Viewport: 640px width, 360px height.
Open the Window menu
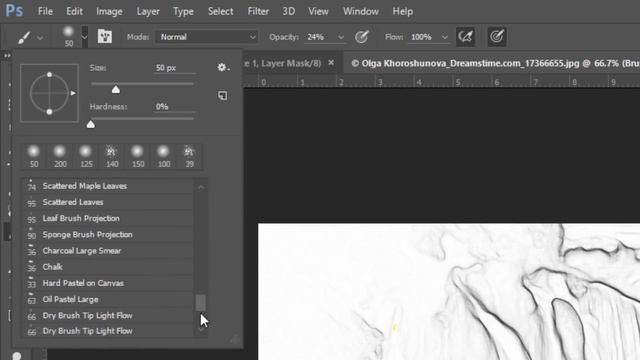[360, 11]
